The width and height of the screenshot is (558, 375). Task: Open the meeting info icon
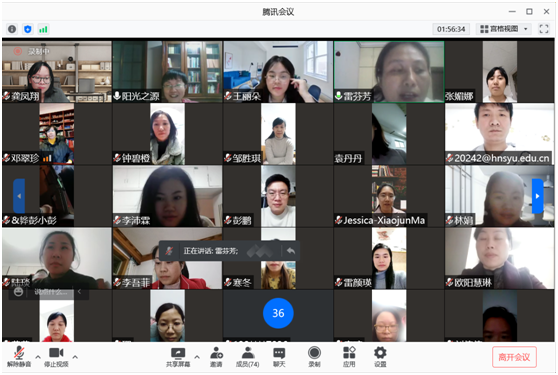[12, 29]
